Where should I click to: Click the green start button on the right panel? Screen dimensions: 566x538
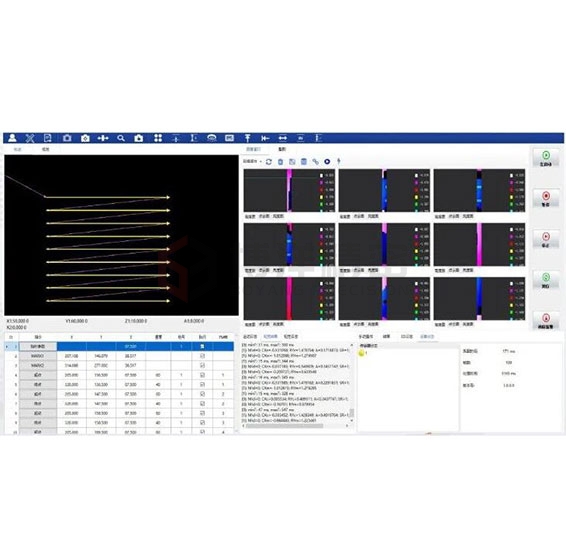(x=546, y=158)
